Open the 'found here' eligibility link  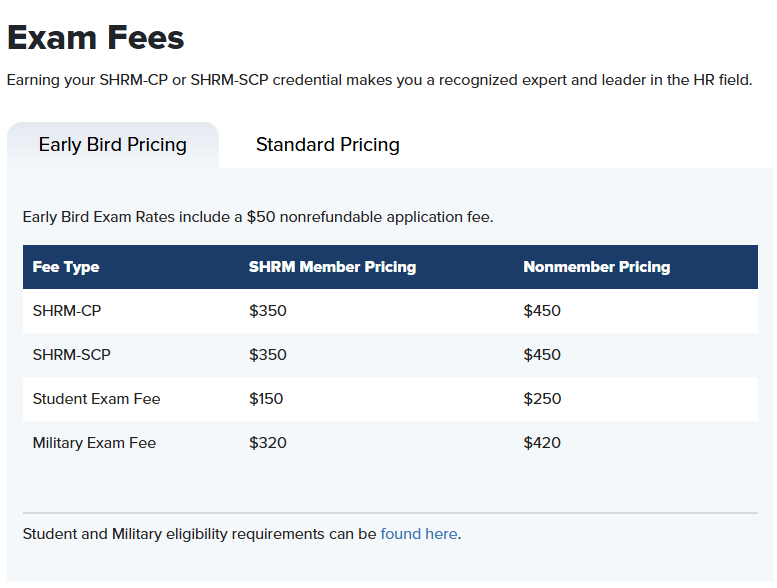[x=419, y=534]
